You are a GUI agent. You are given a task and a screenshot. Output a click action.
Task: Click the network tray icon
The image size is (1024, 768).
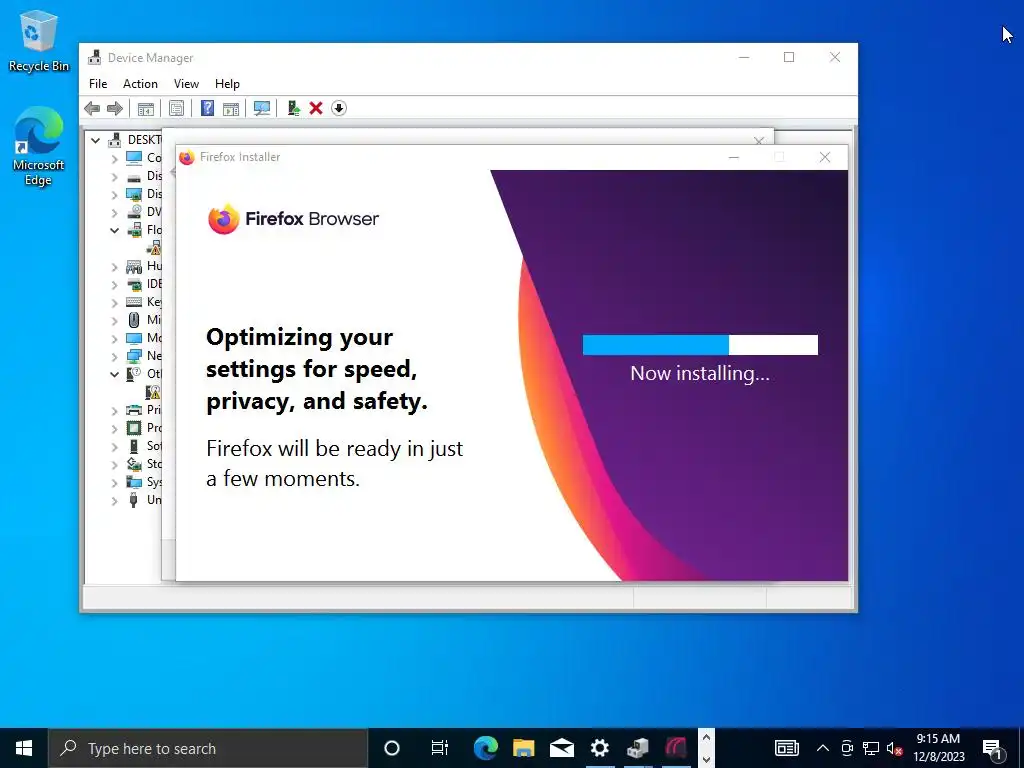(871, 748)
